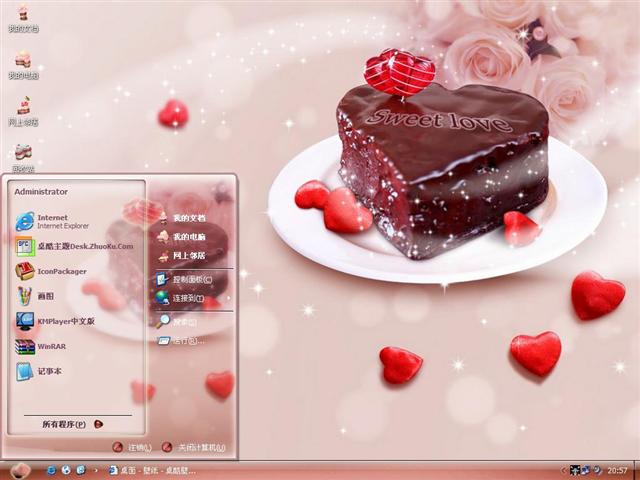640x480 pixels.
Task: Open Internet Explorer quick launch icon
Action: point(51,470)
